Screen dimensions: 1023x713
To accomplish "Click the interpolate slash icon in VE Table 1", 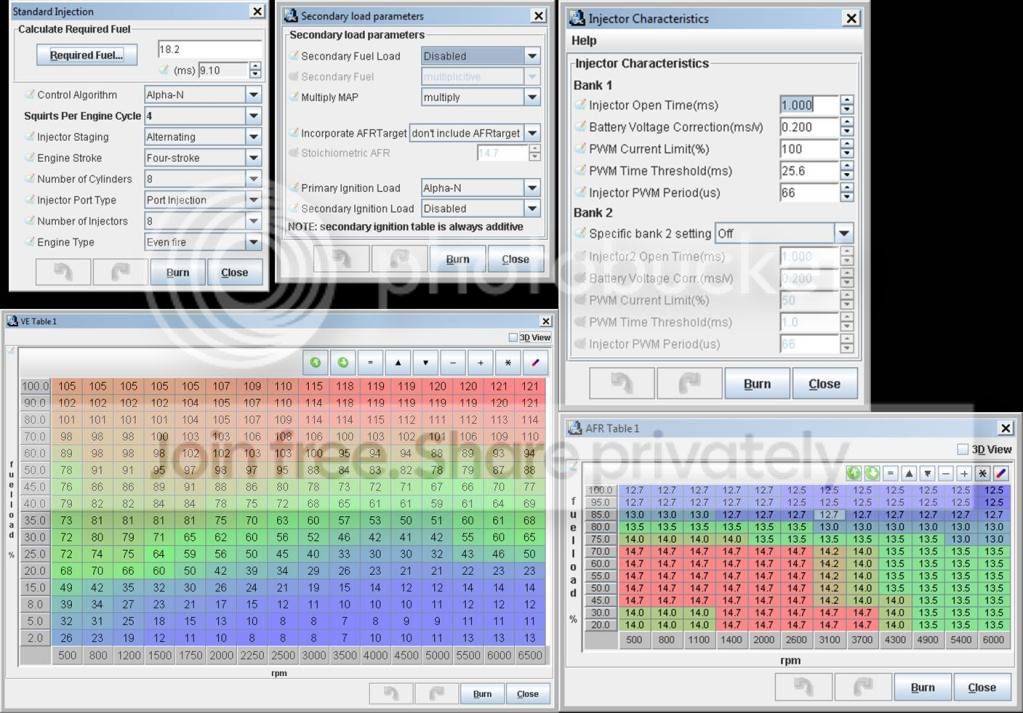I will click(535, 363).
